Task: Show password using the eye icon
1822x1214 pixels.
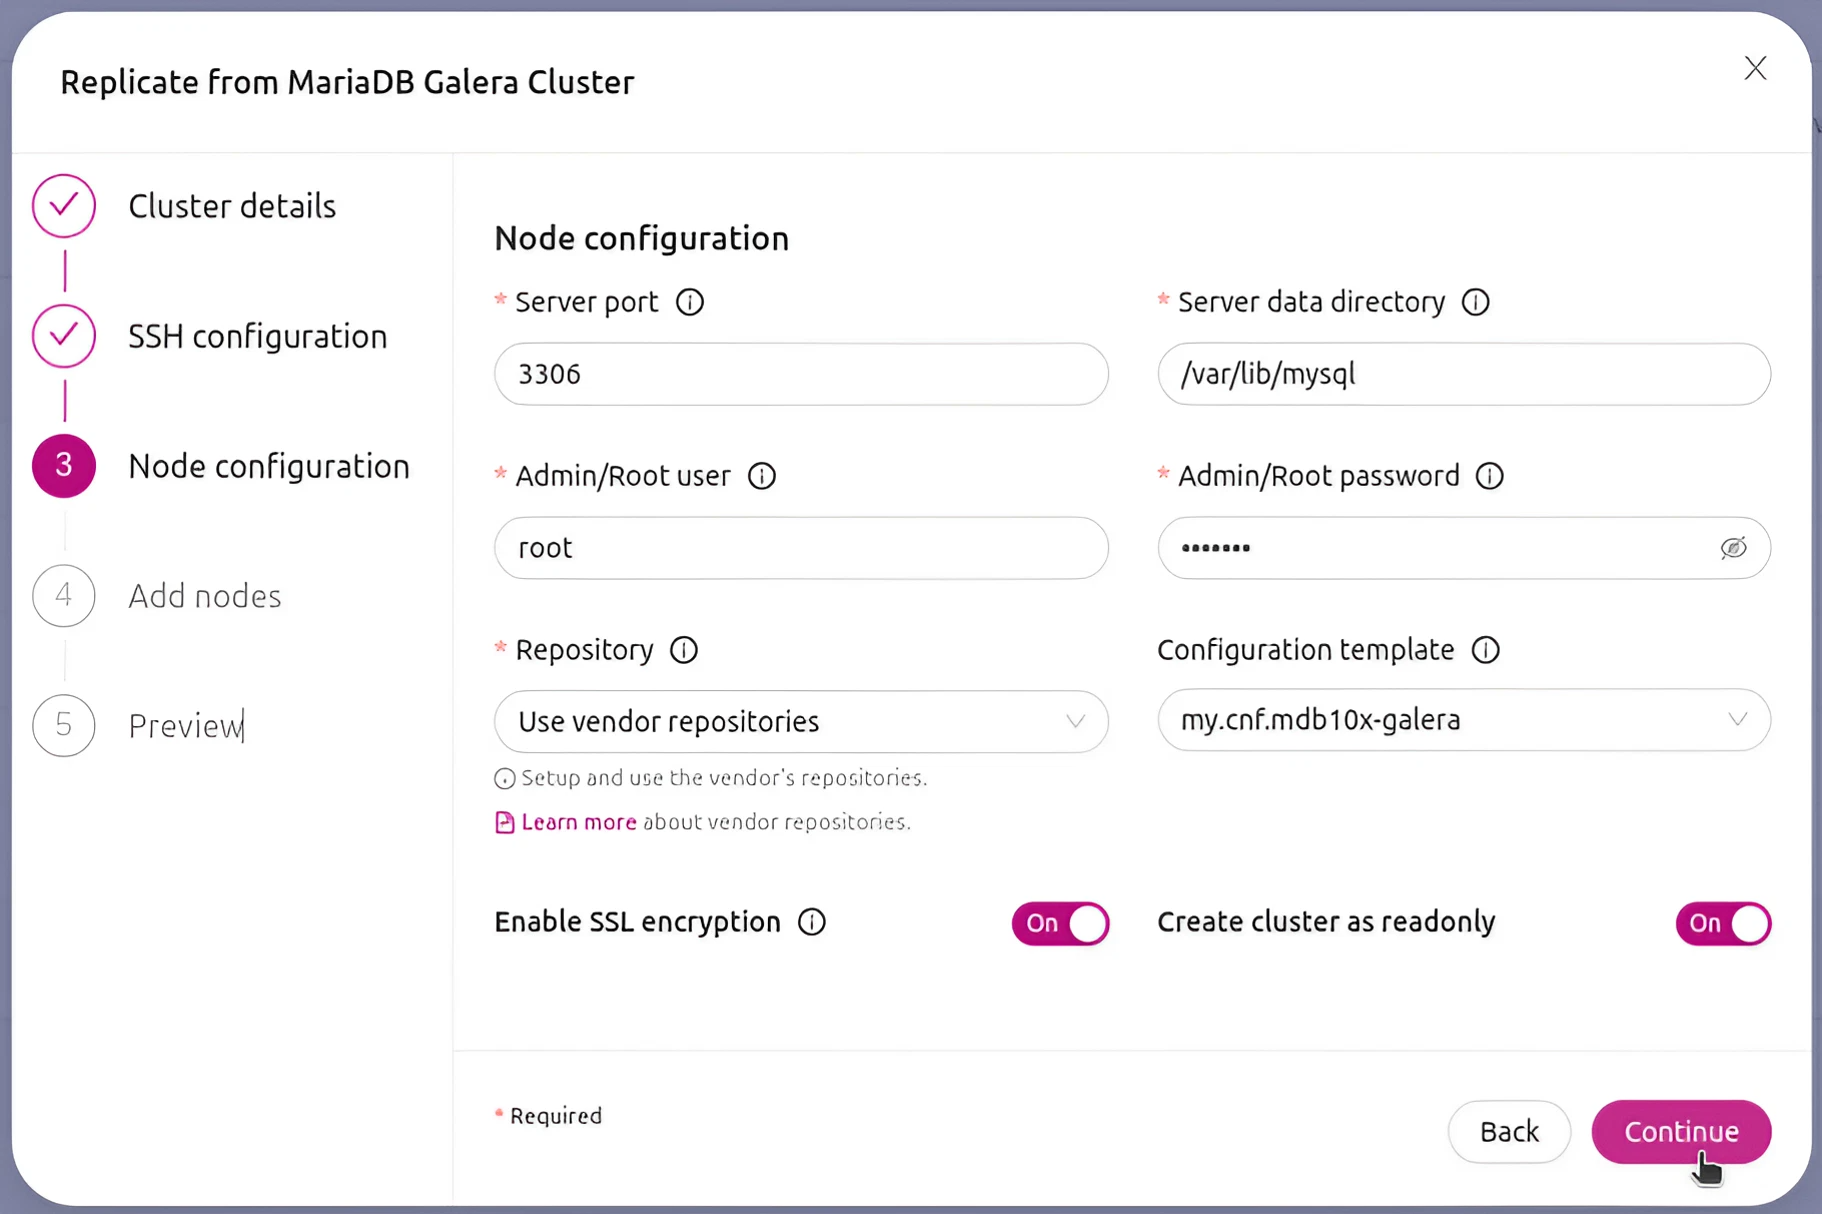Action: [1734, 548]
